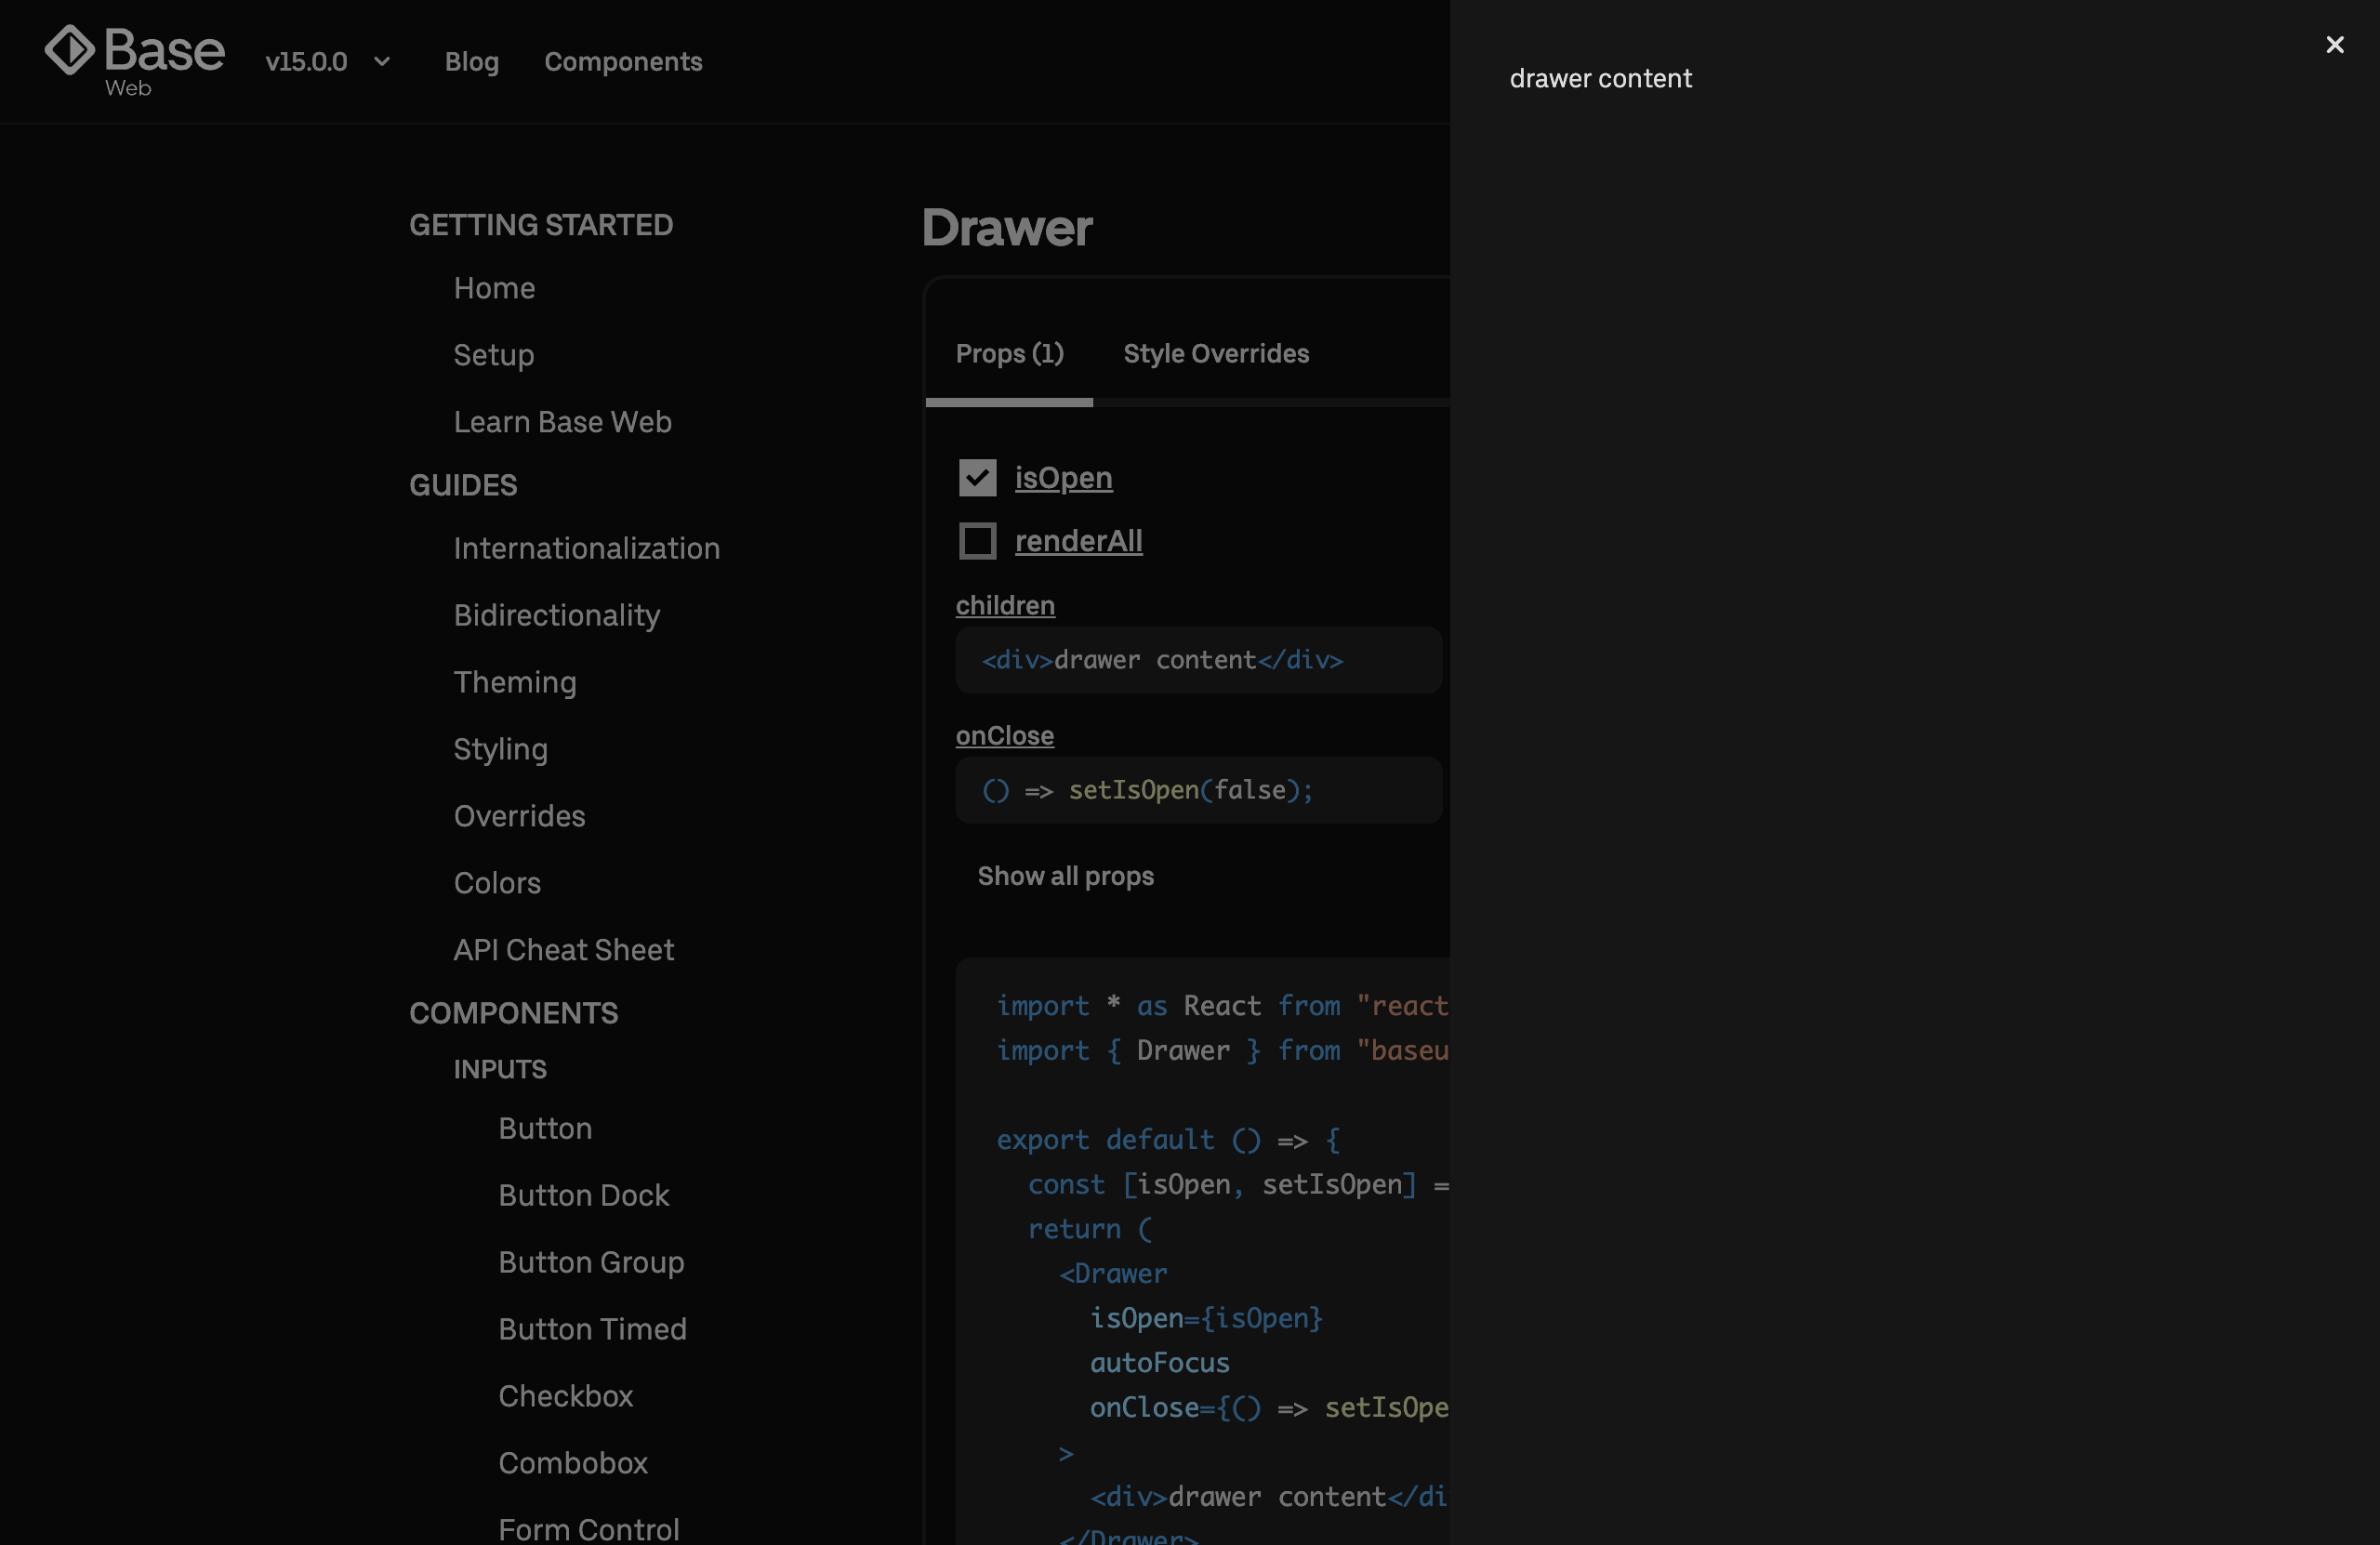Click the isOpen prop label link

pyautogui.click(x=1063, y=478)
